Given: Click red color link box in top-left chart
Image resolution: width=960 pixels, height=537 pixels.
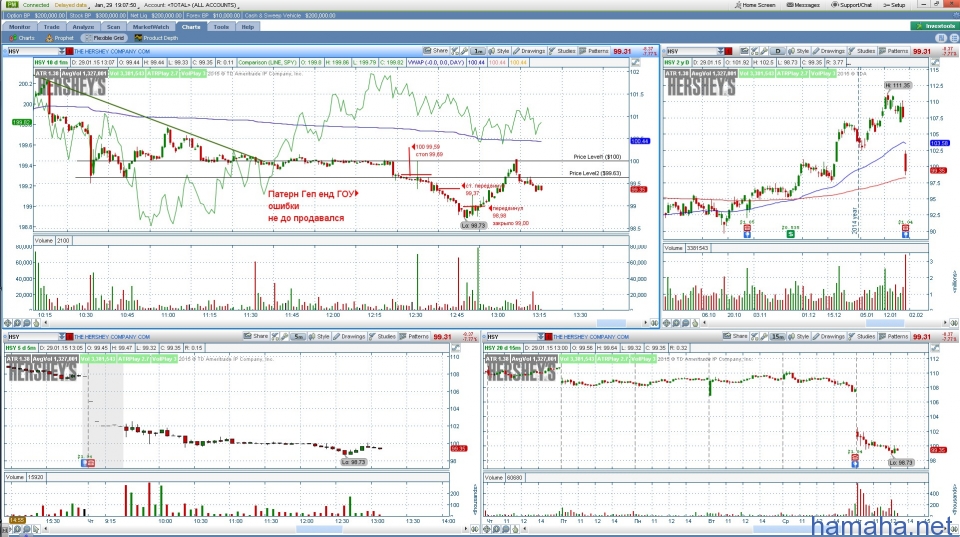Looking at the screenshot, I should tap(70, 51).
